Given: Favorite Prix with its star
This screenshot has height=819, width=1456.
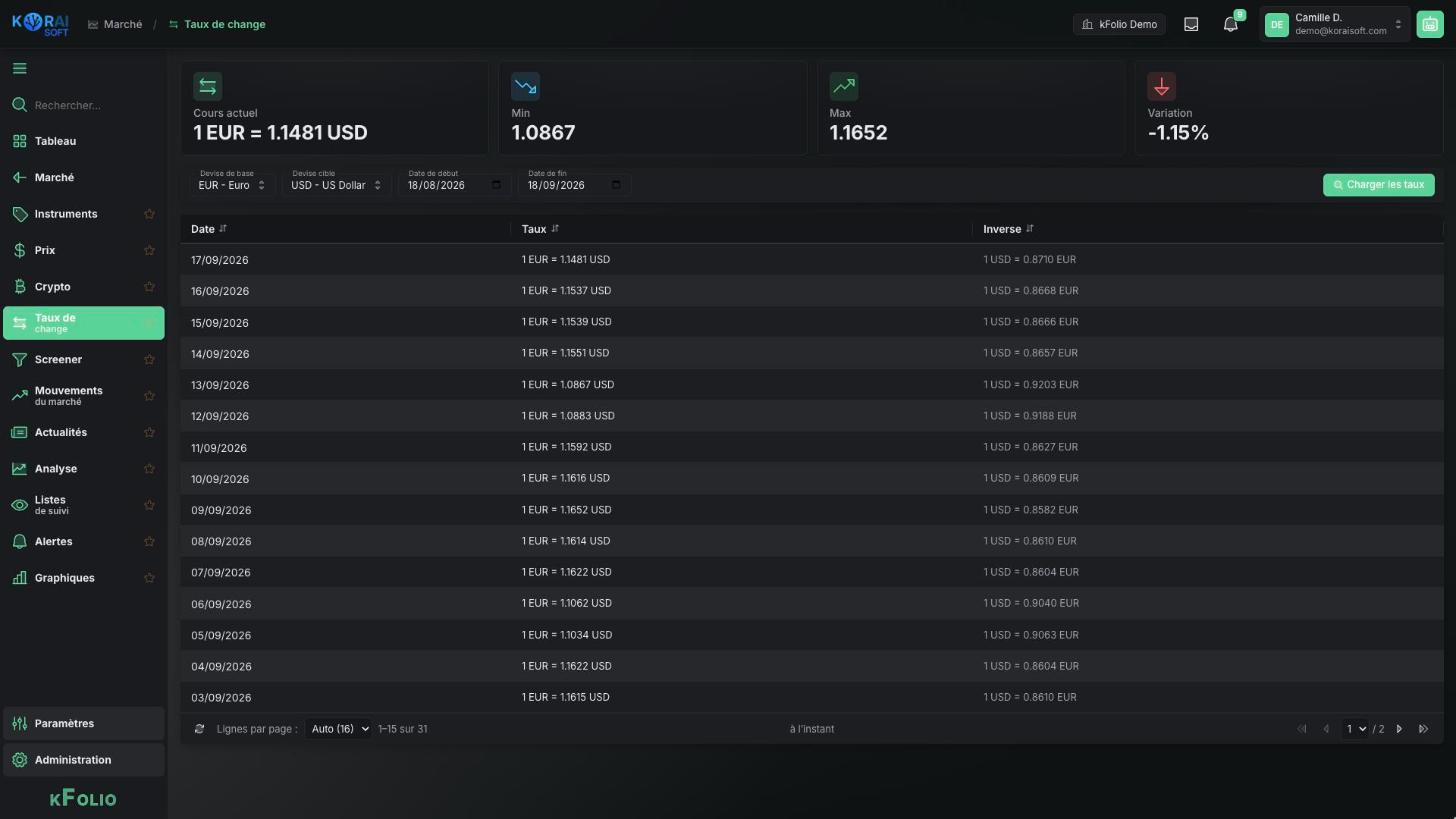Looking at the screenshot, I should (x=149, y=250).
